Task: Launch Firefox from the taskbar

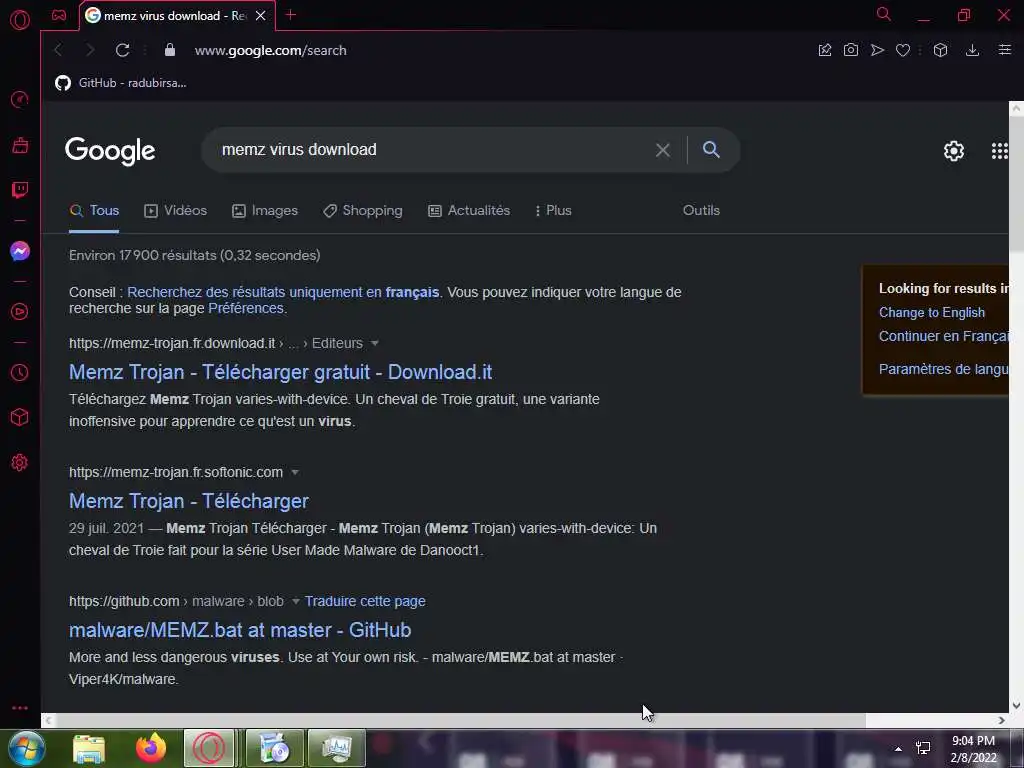Action: (151, 748)
